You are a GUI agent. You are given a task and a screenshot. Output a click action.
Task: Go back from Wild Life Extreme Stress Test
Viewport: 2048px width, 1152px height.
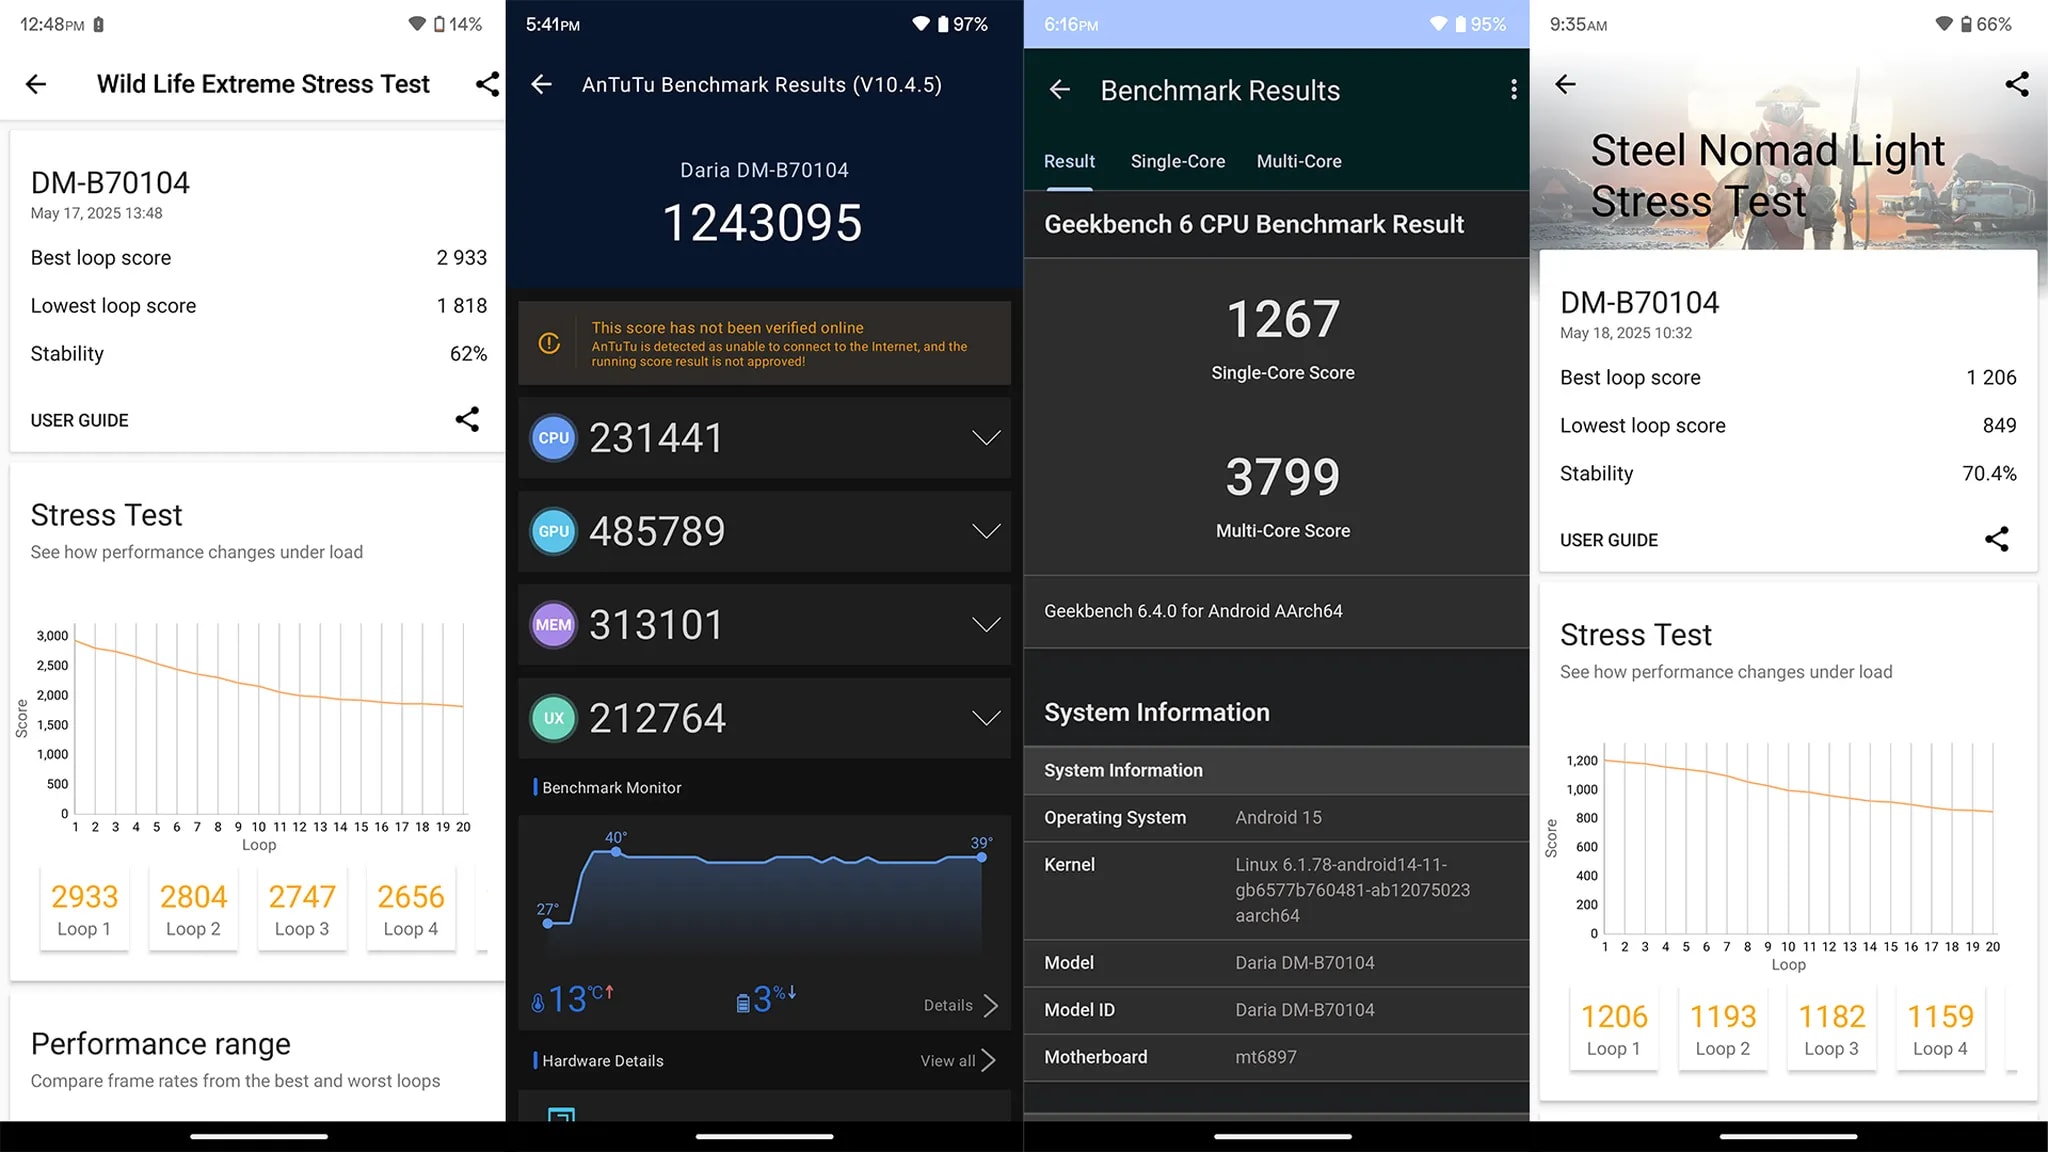[36, 85]
